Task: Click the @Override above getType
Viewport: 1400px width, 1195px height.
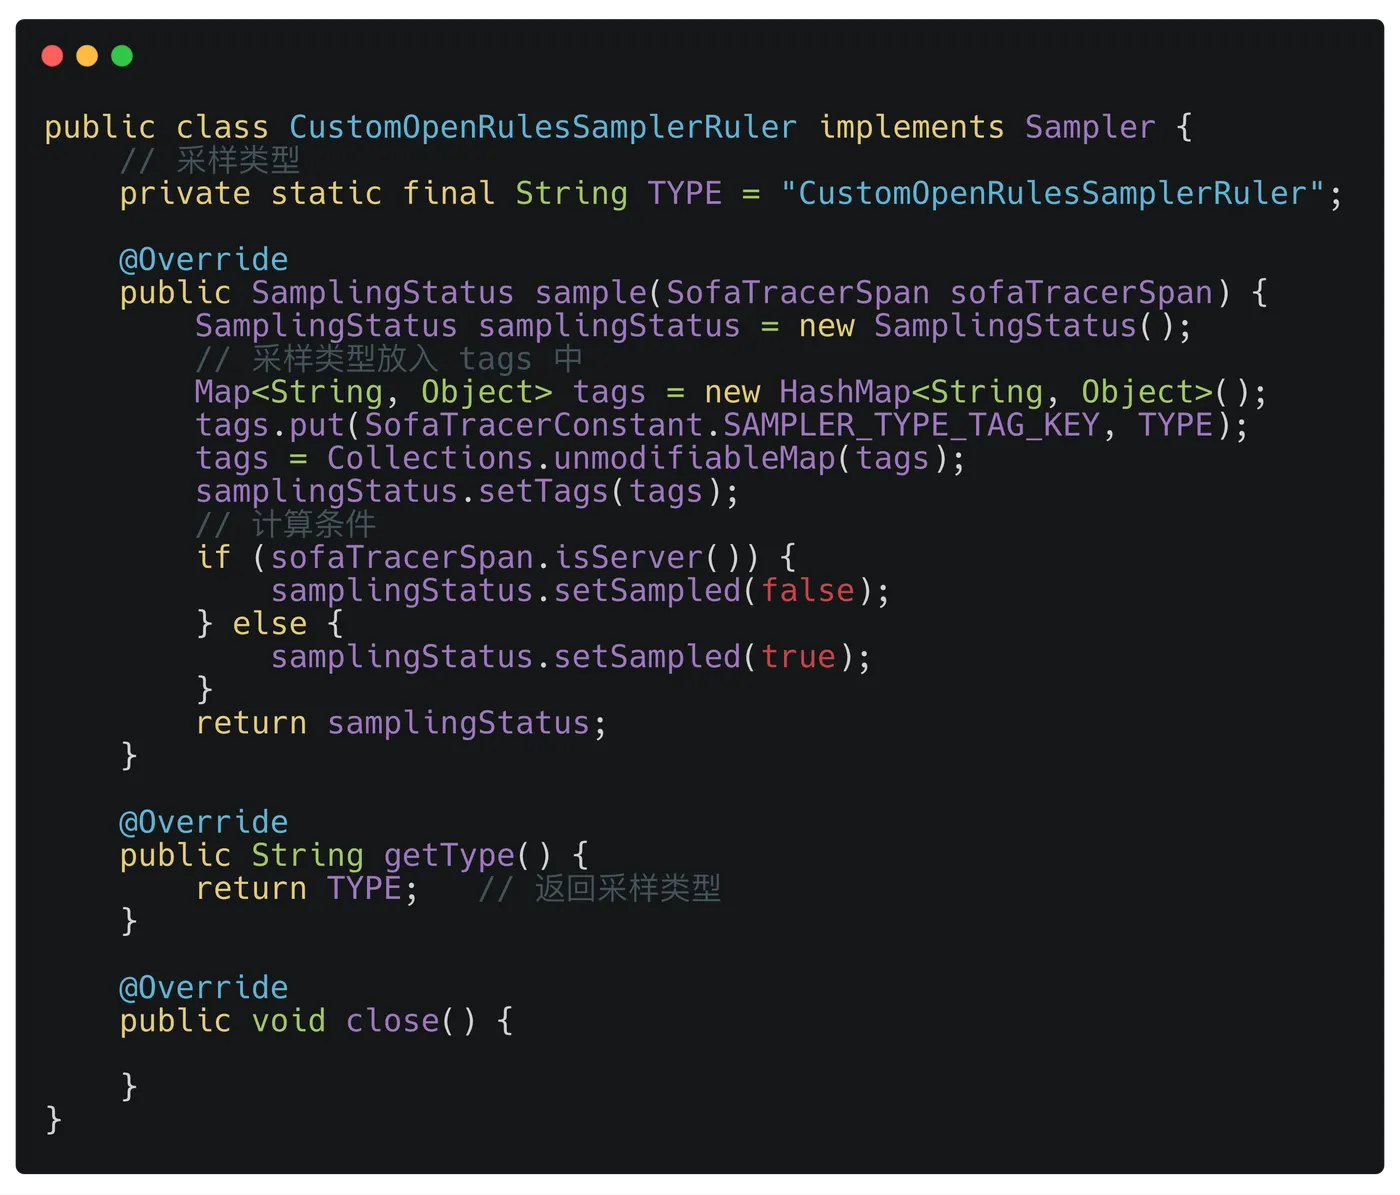Action: (x=204, y=822)
